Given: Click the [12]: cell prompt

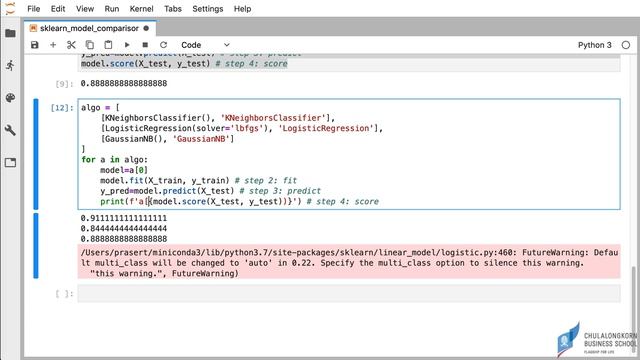Looking at the screenshot, I should click(62, 108).
